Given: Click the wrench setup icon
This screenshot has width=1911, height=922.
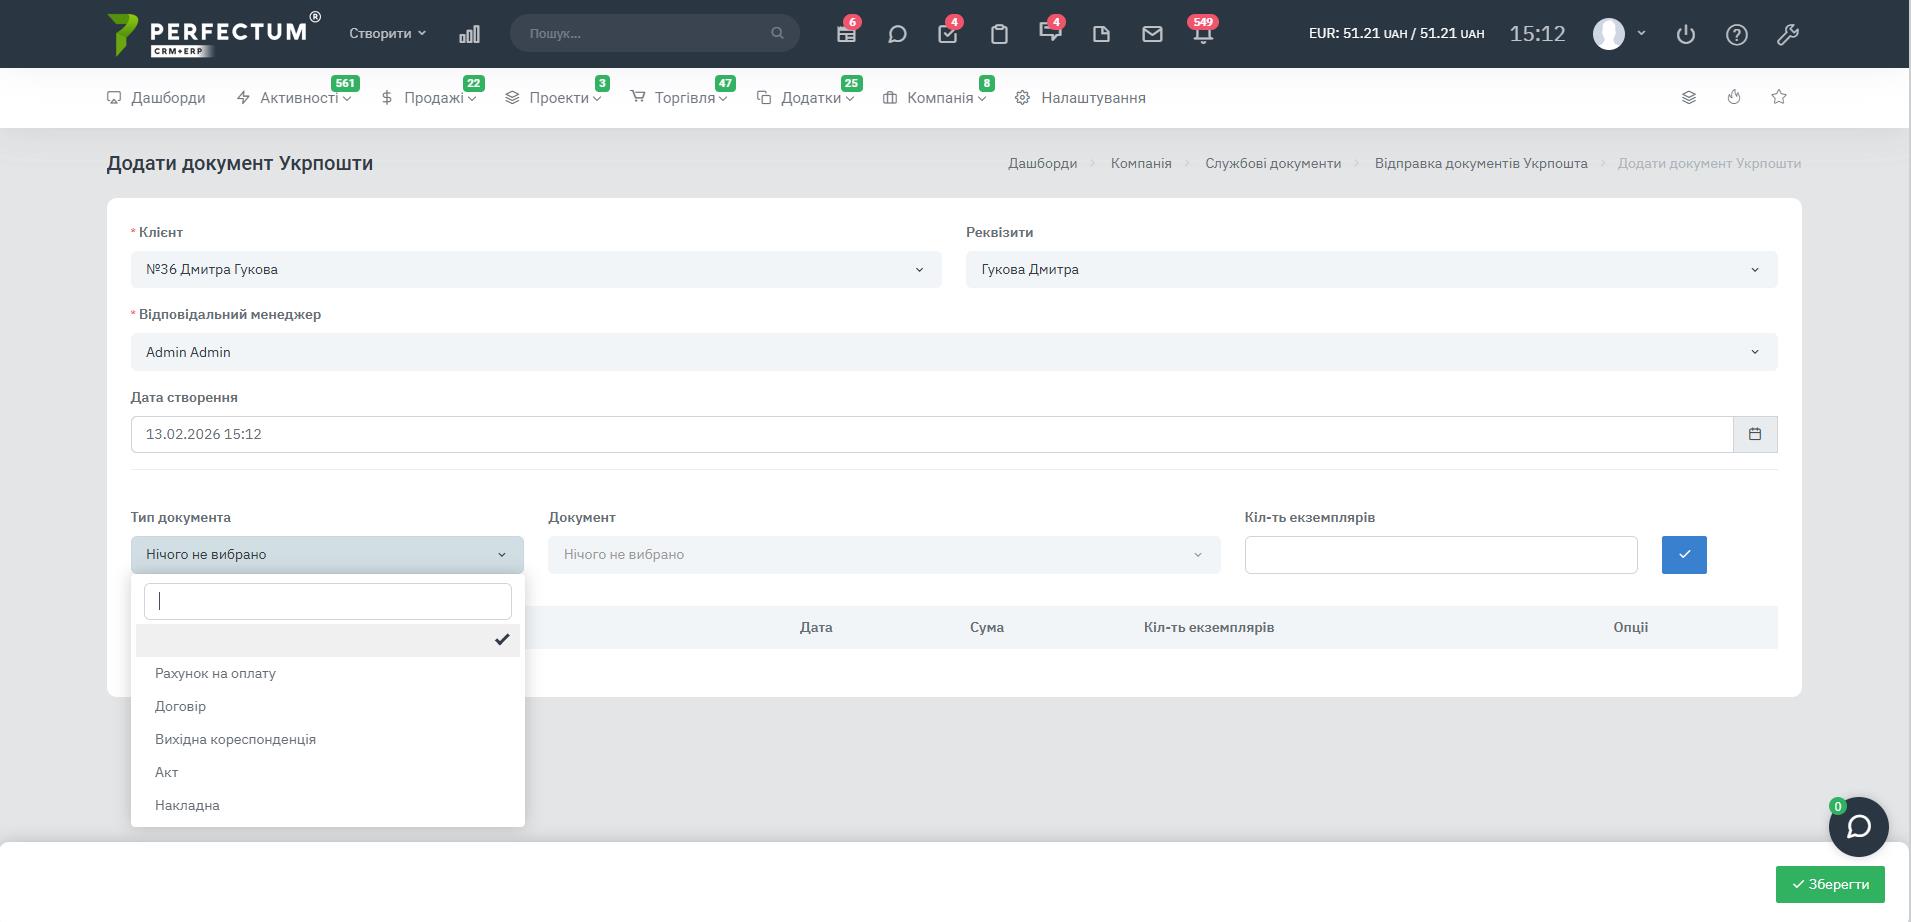Looking at the screenshot, I should coord(1788,34).
